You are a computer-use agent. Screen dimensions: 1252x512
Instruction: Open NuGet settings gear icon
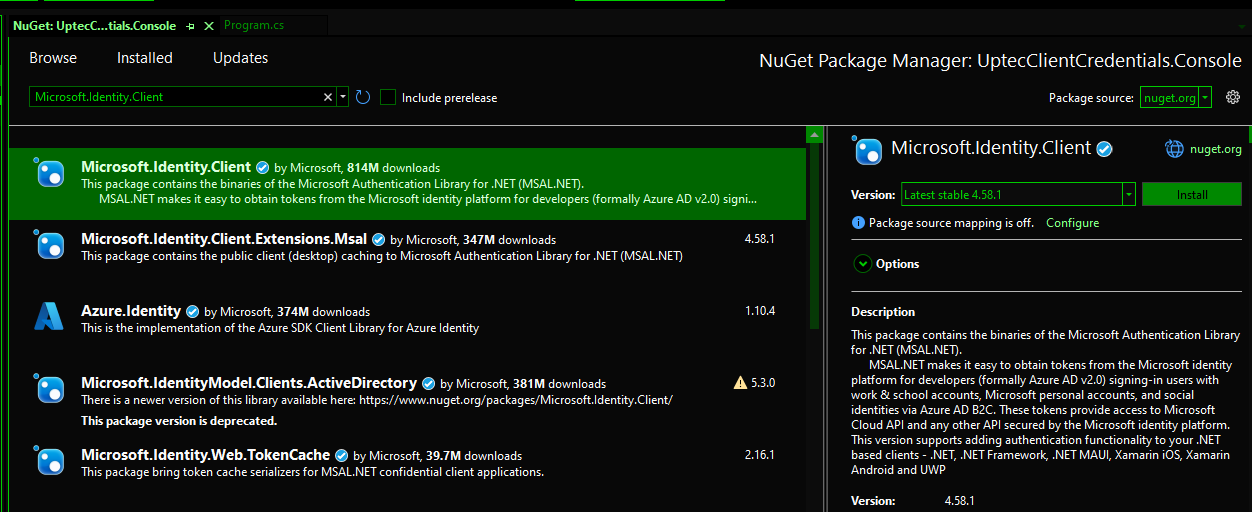pos(1233,97)
